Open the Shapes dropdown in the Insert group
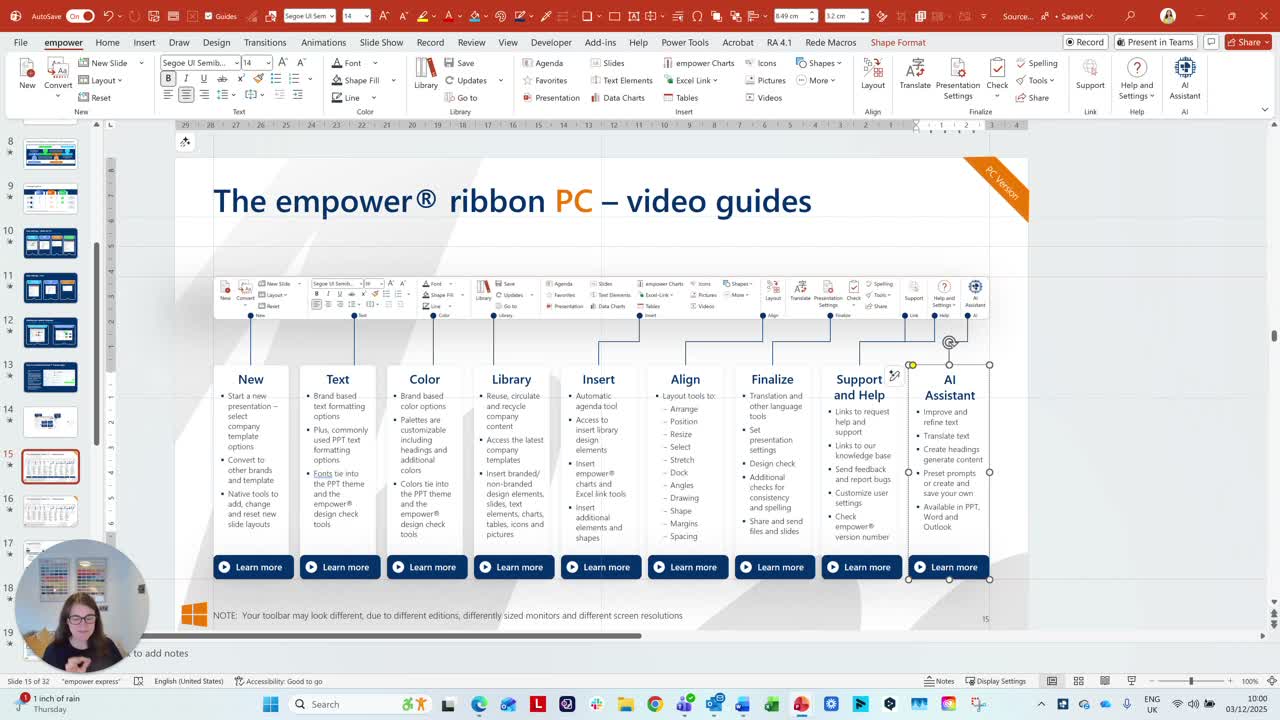Image resolution: width=1280 pixels, height=720 pixels. coord(819,63)
